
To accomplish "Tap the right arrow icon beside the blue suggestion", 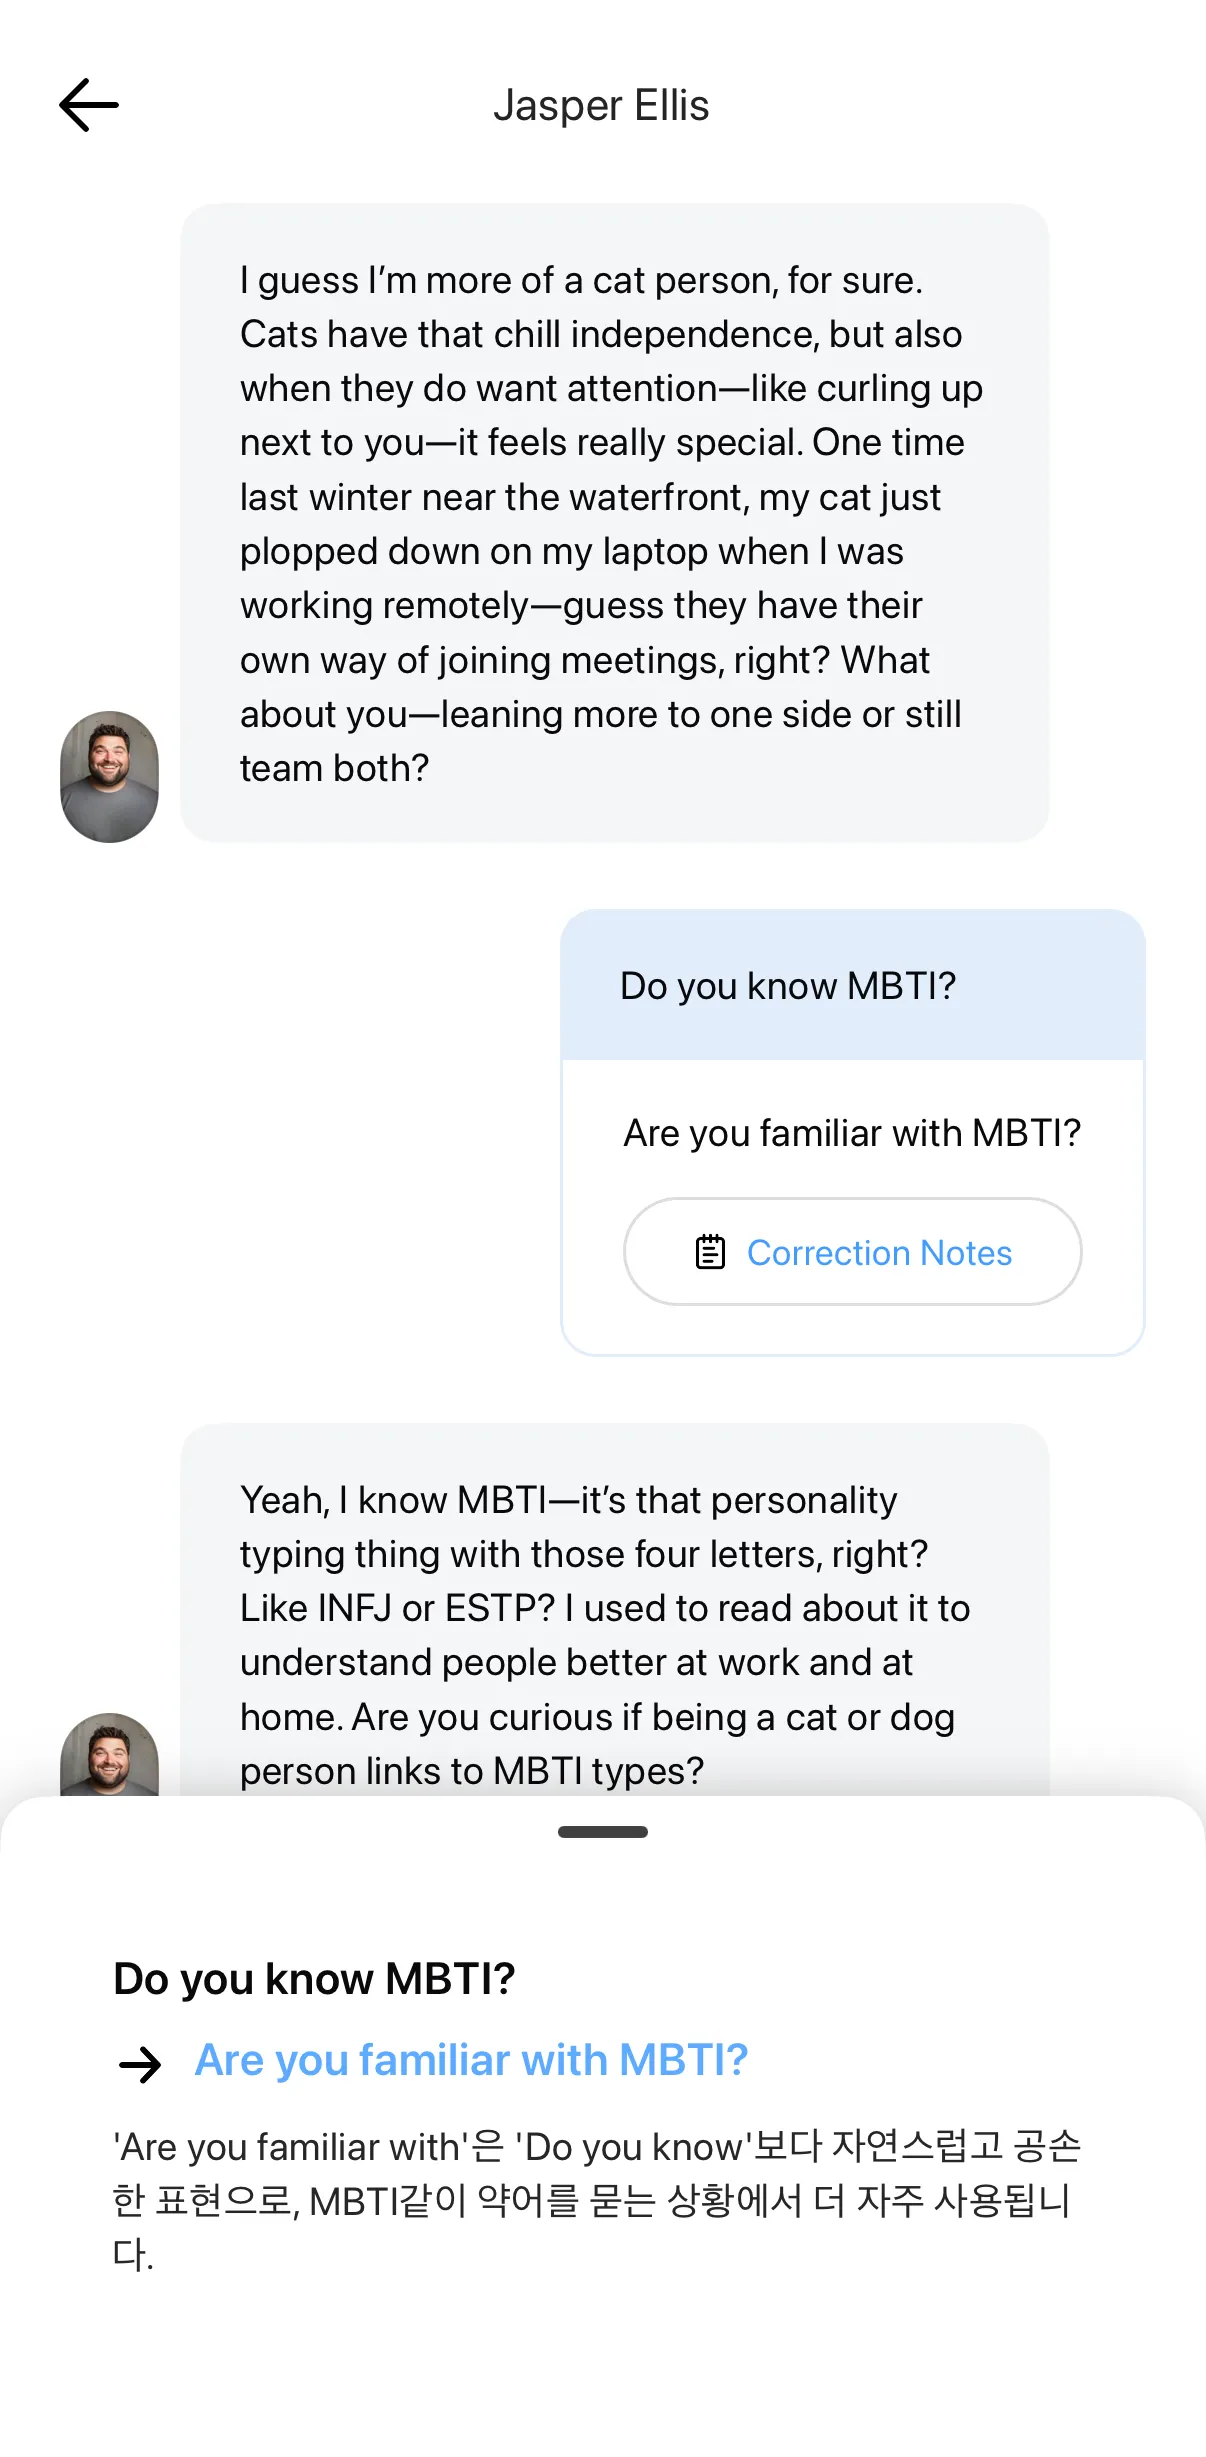I will [x=140, y=2064].
